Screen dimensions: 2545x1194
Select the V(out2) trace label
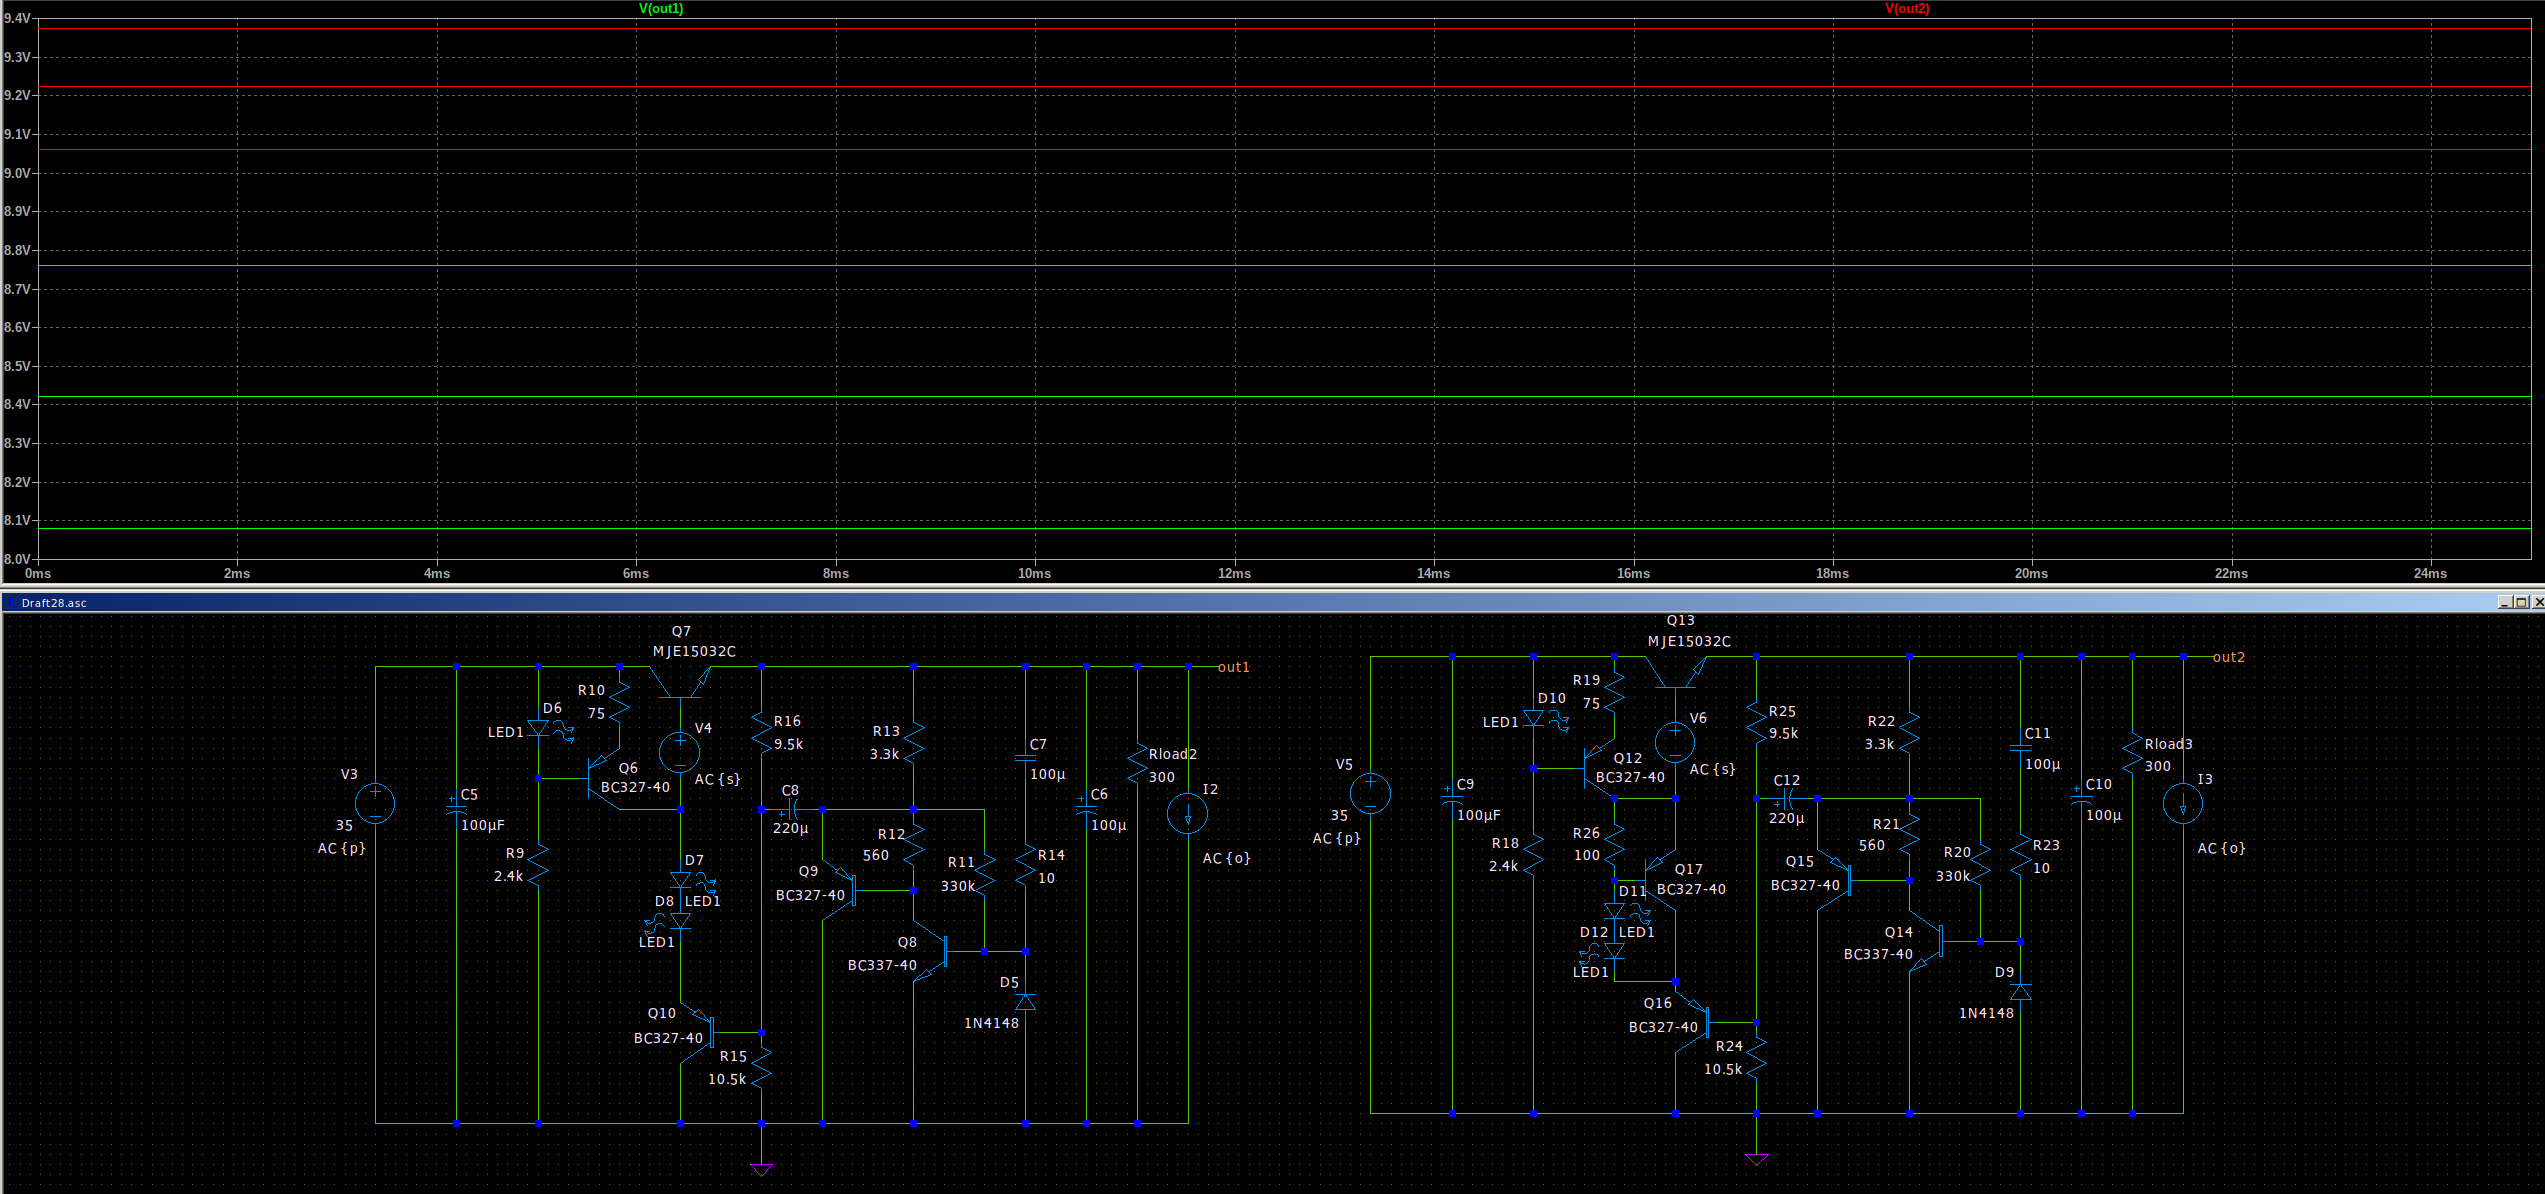[x=1907, y=9]
